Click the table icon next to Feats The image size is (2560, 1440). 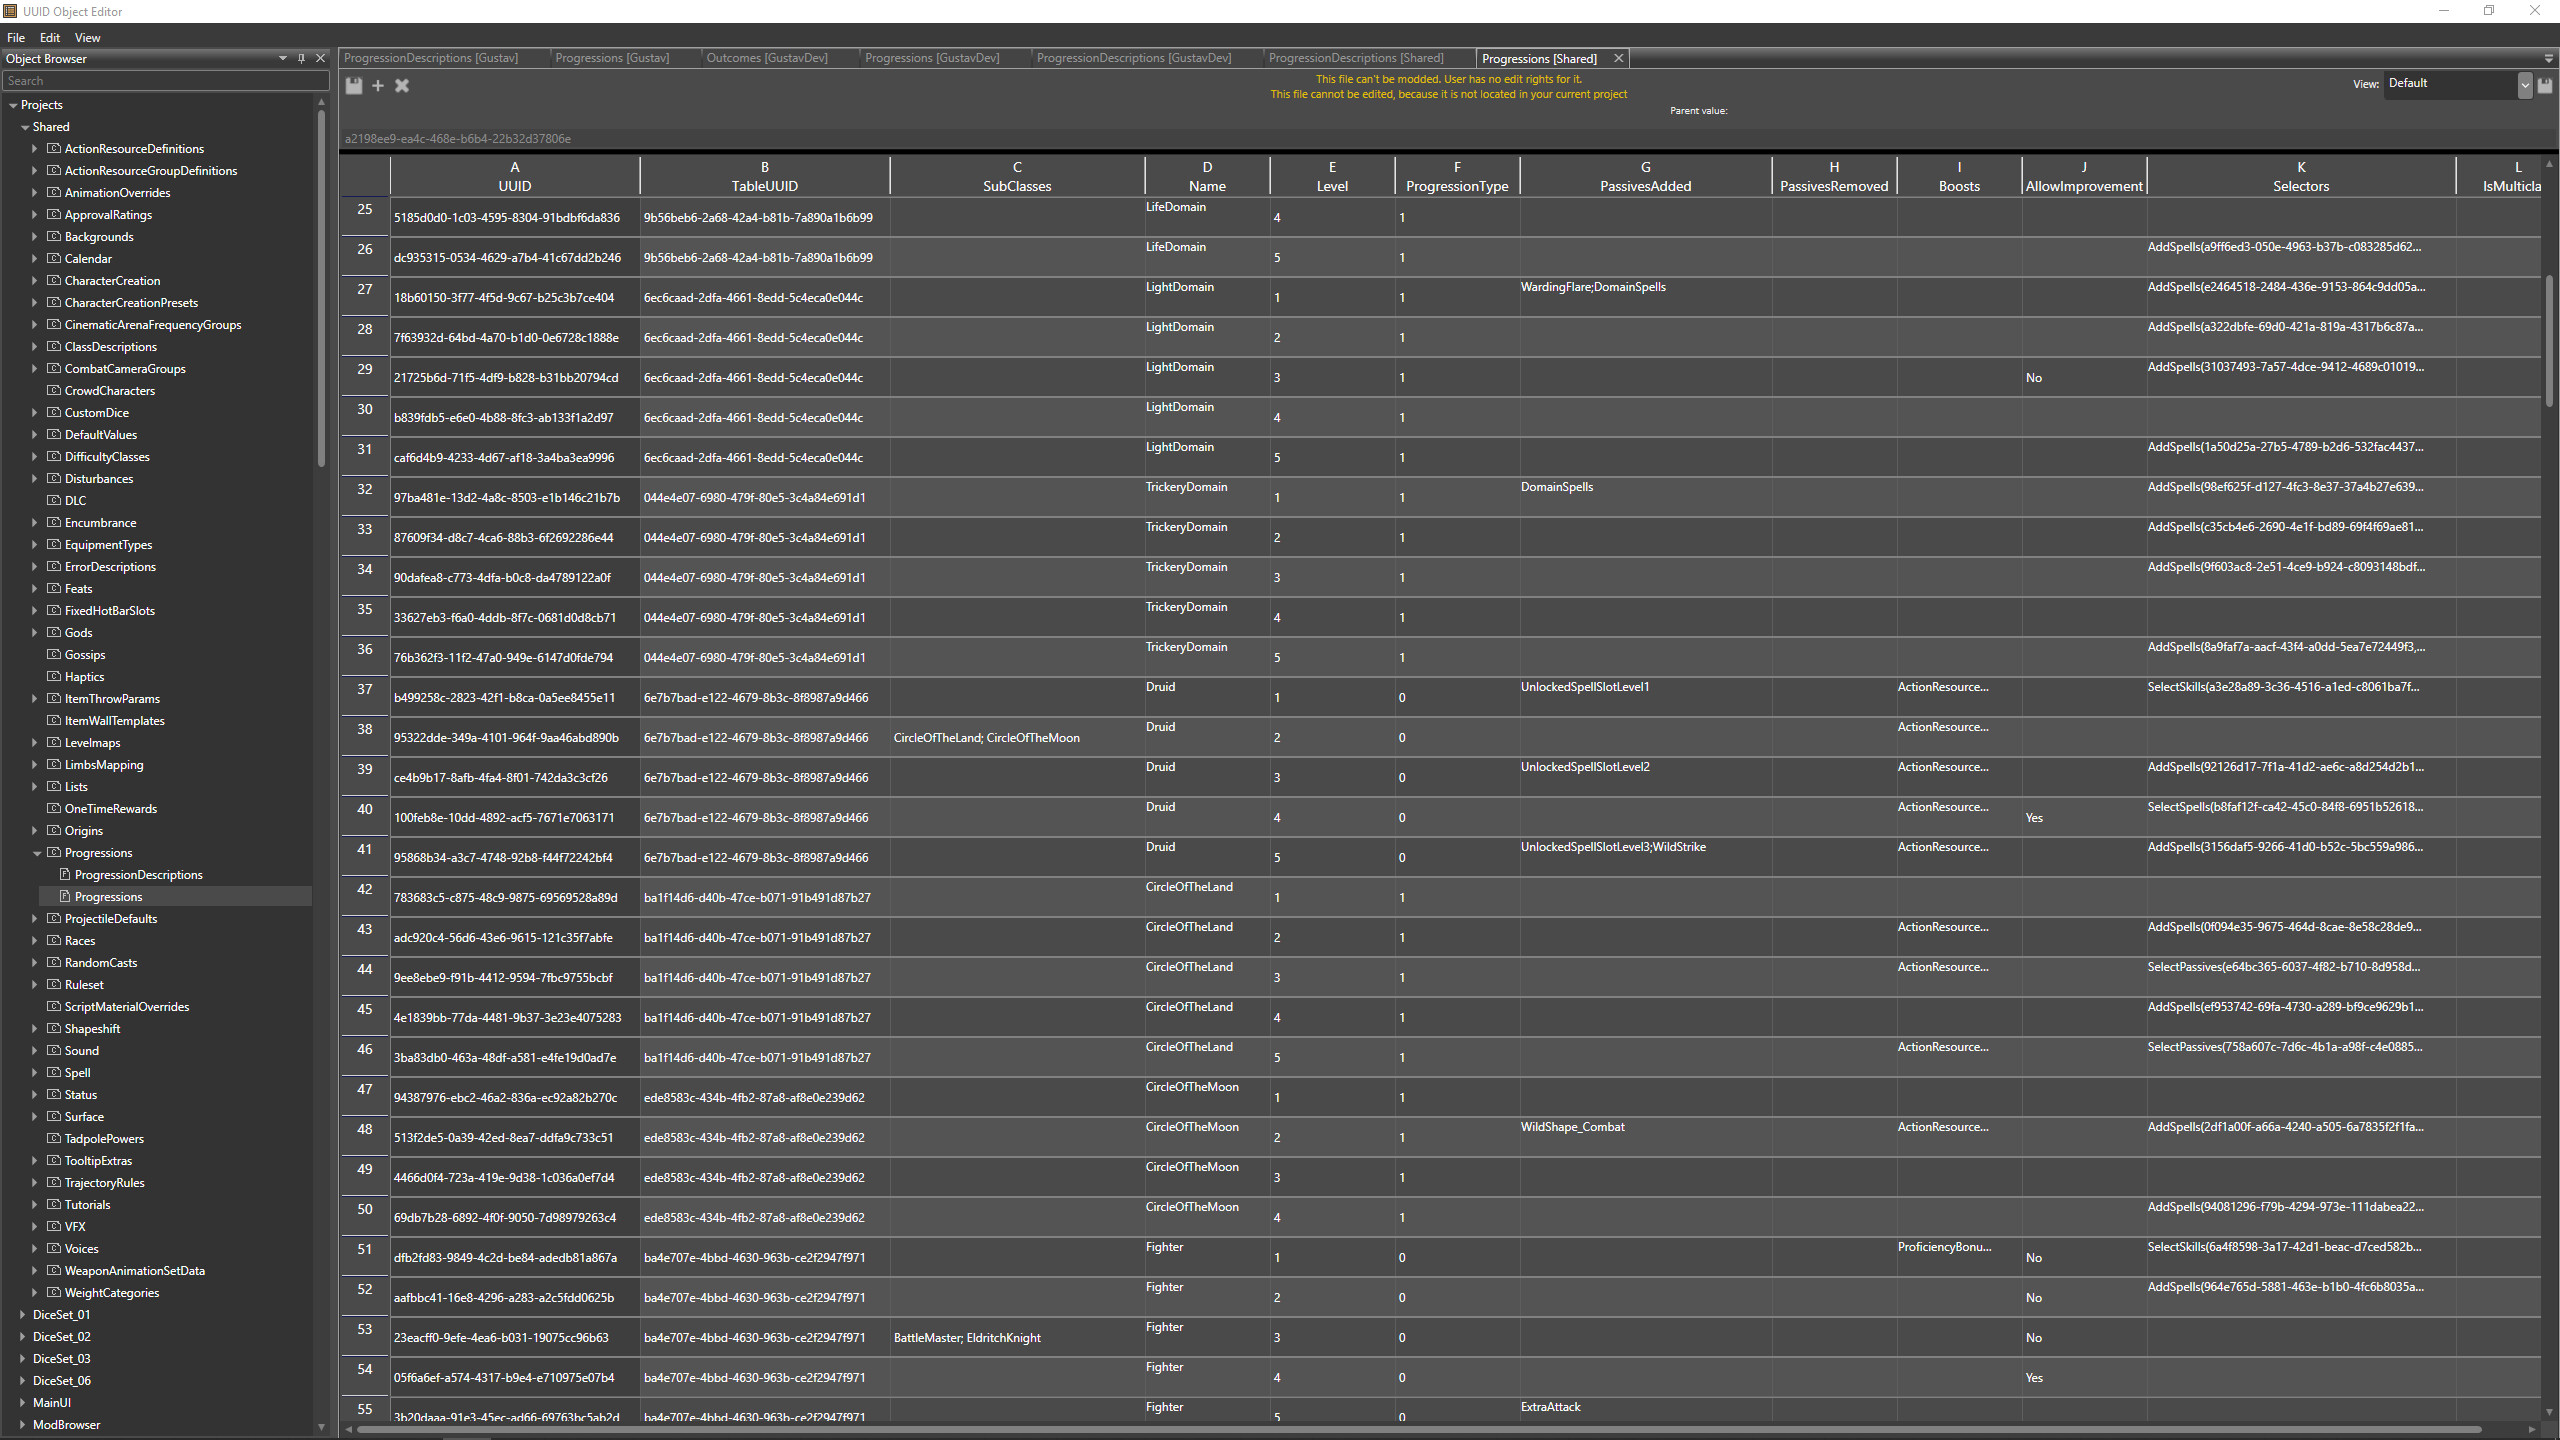point(53,588)
